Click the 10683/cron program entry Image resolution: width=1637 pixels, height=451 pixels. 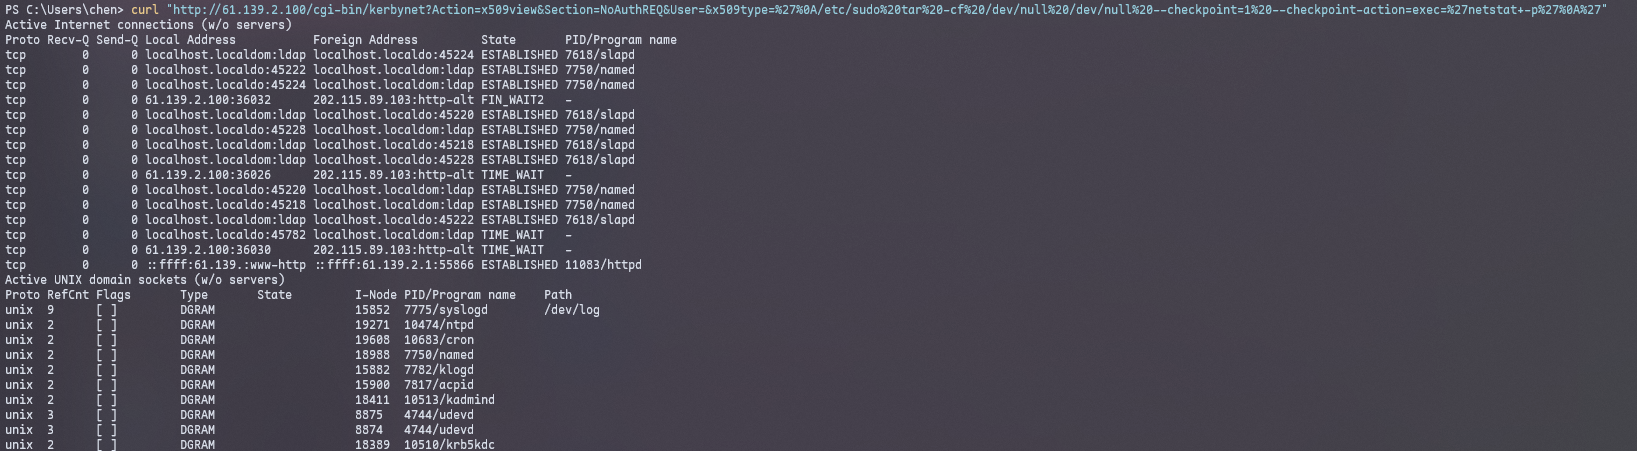(439, 340)
